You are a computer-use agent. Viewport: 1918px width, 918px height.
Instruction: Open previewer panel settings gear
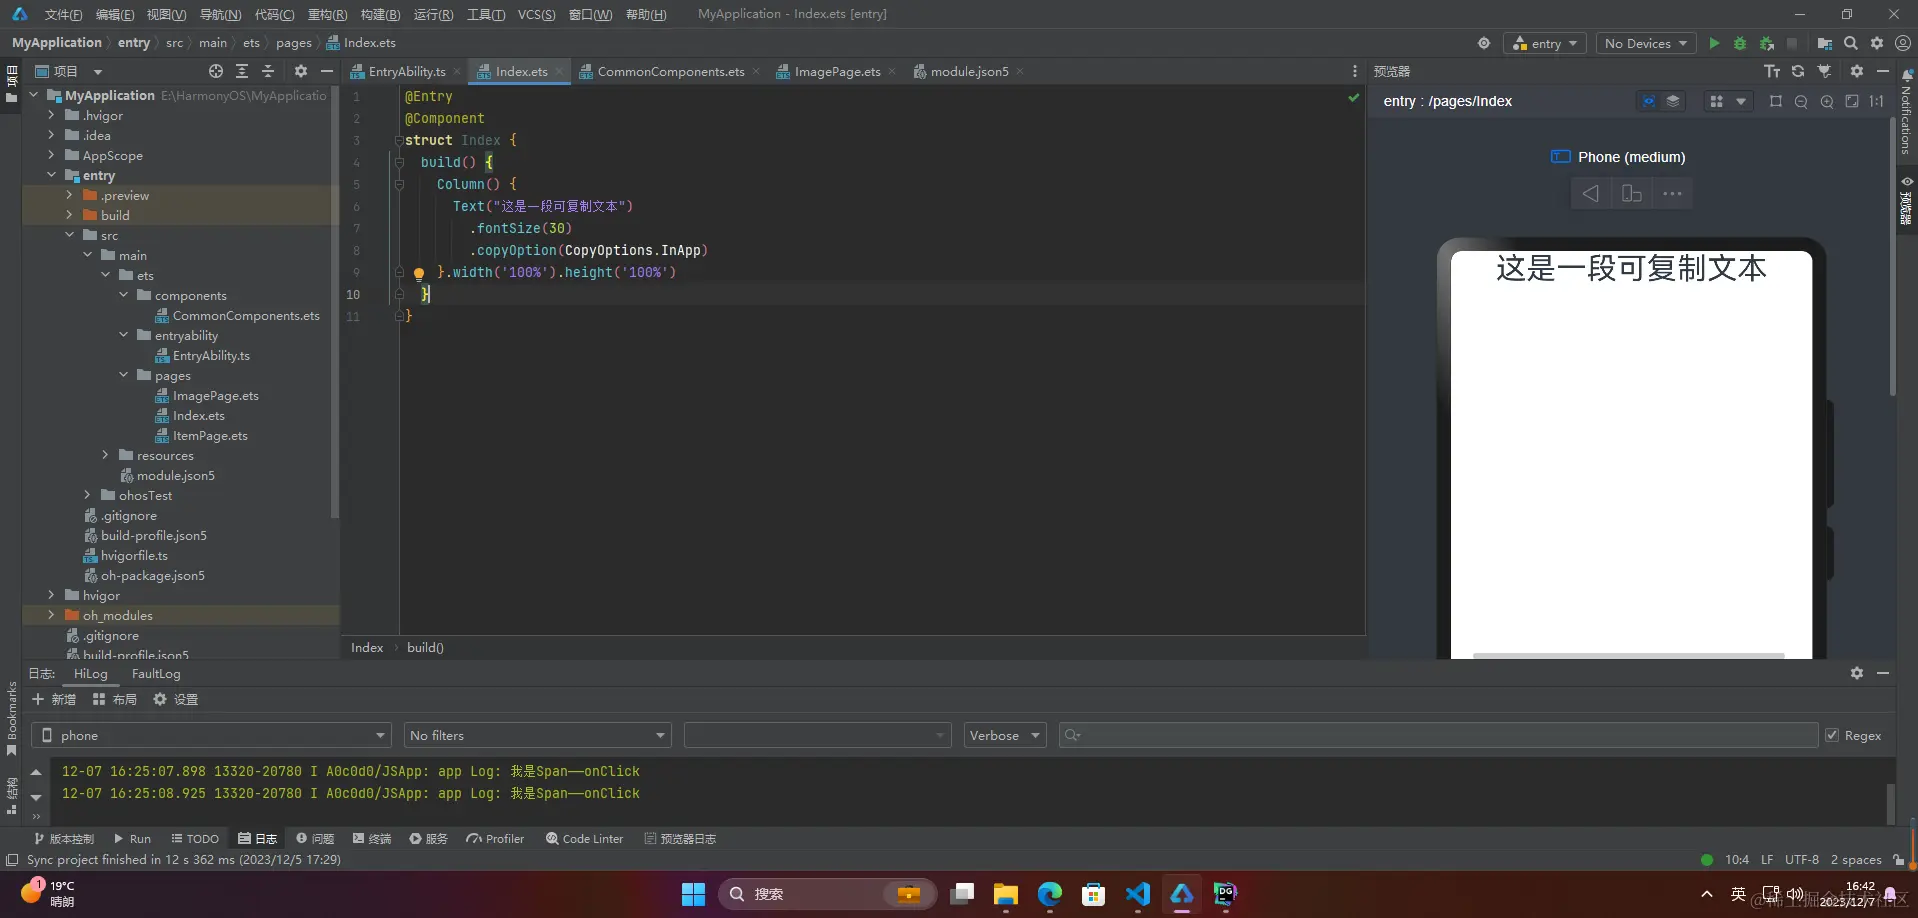pos(1857,71)
